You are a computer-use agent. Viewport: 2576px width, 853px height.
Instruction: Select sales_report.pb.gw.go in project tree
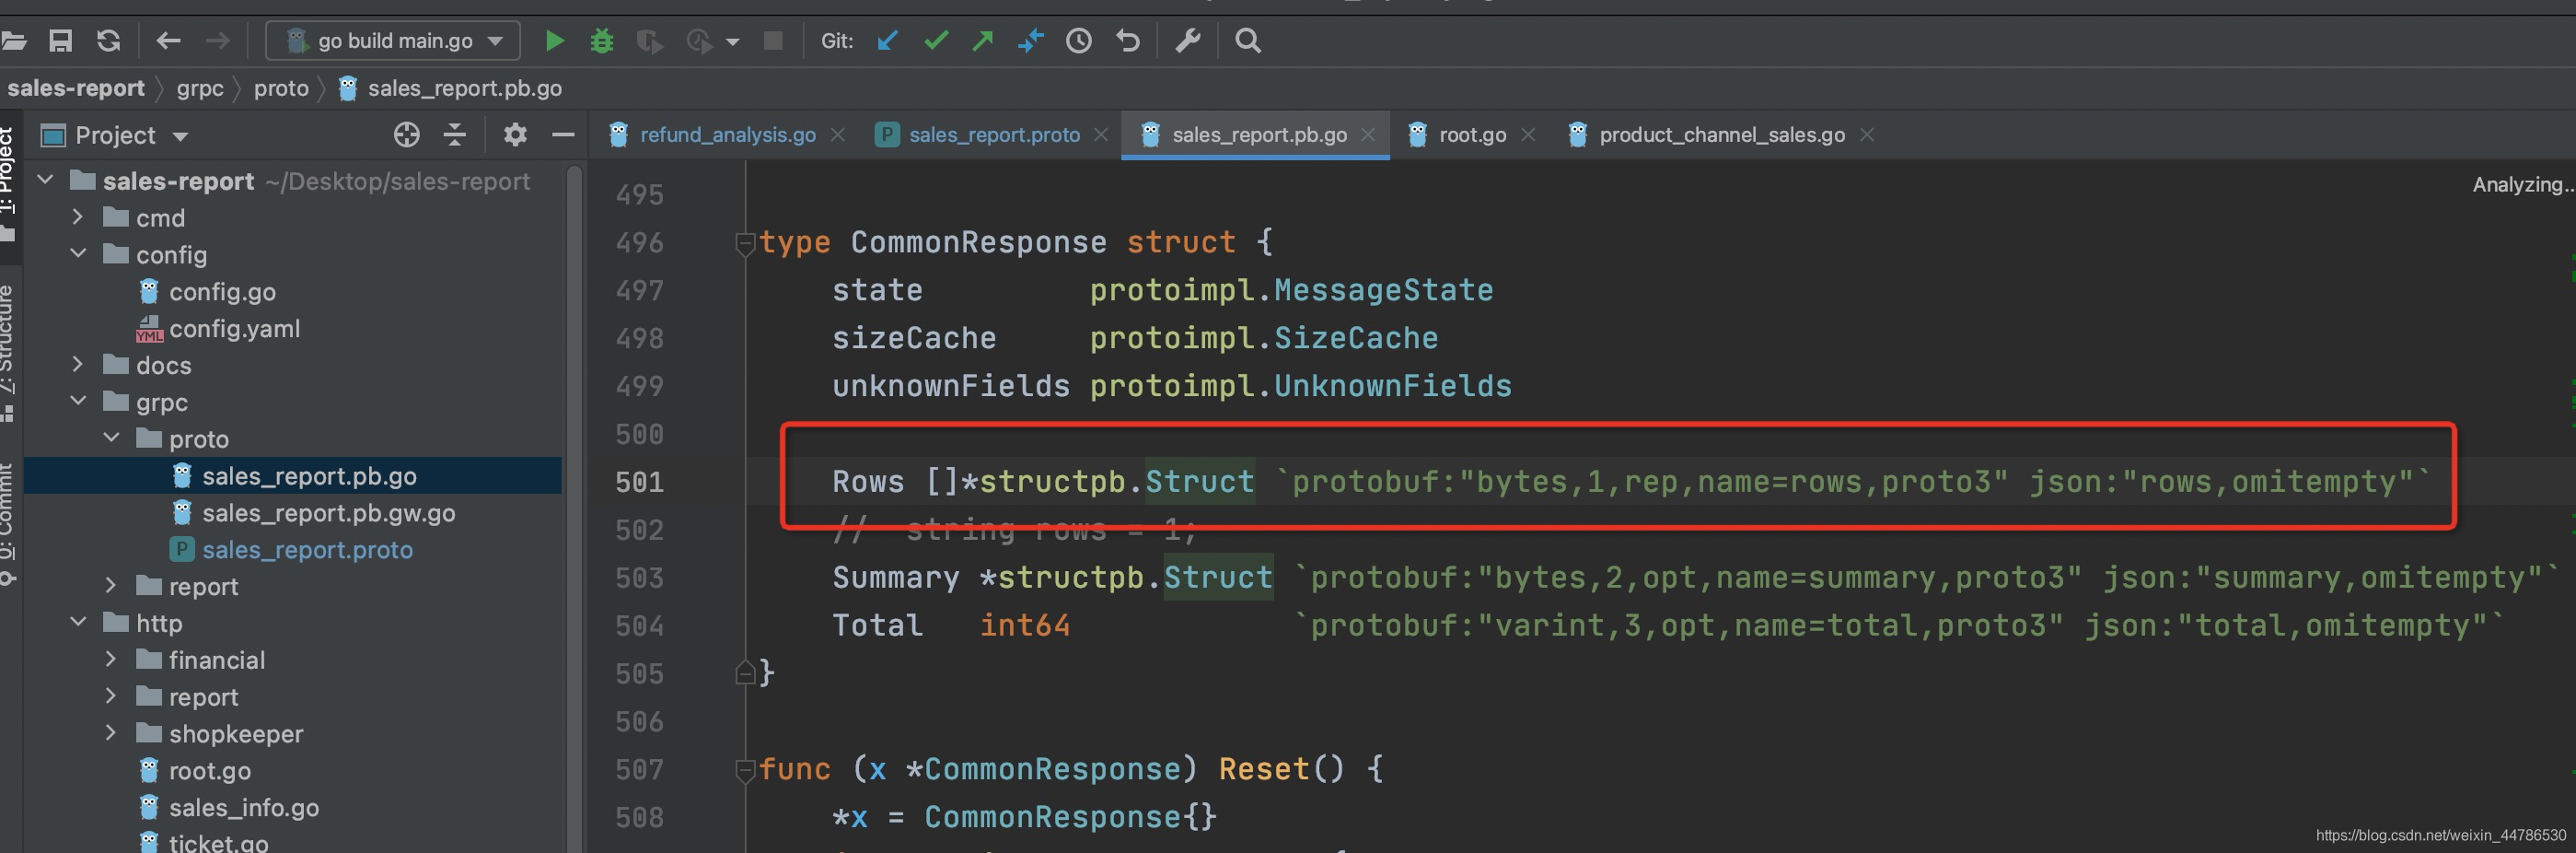(331, 512)
